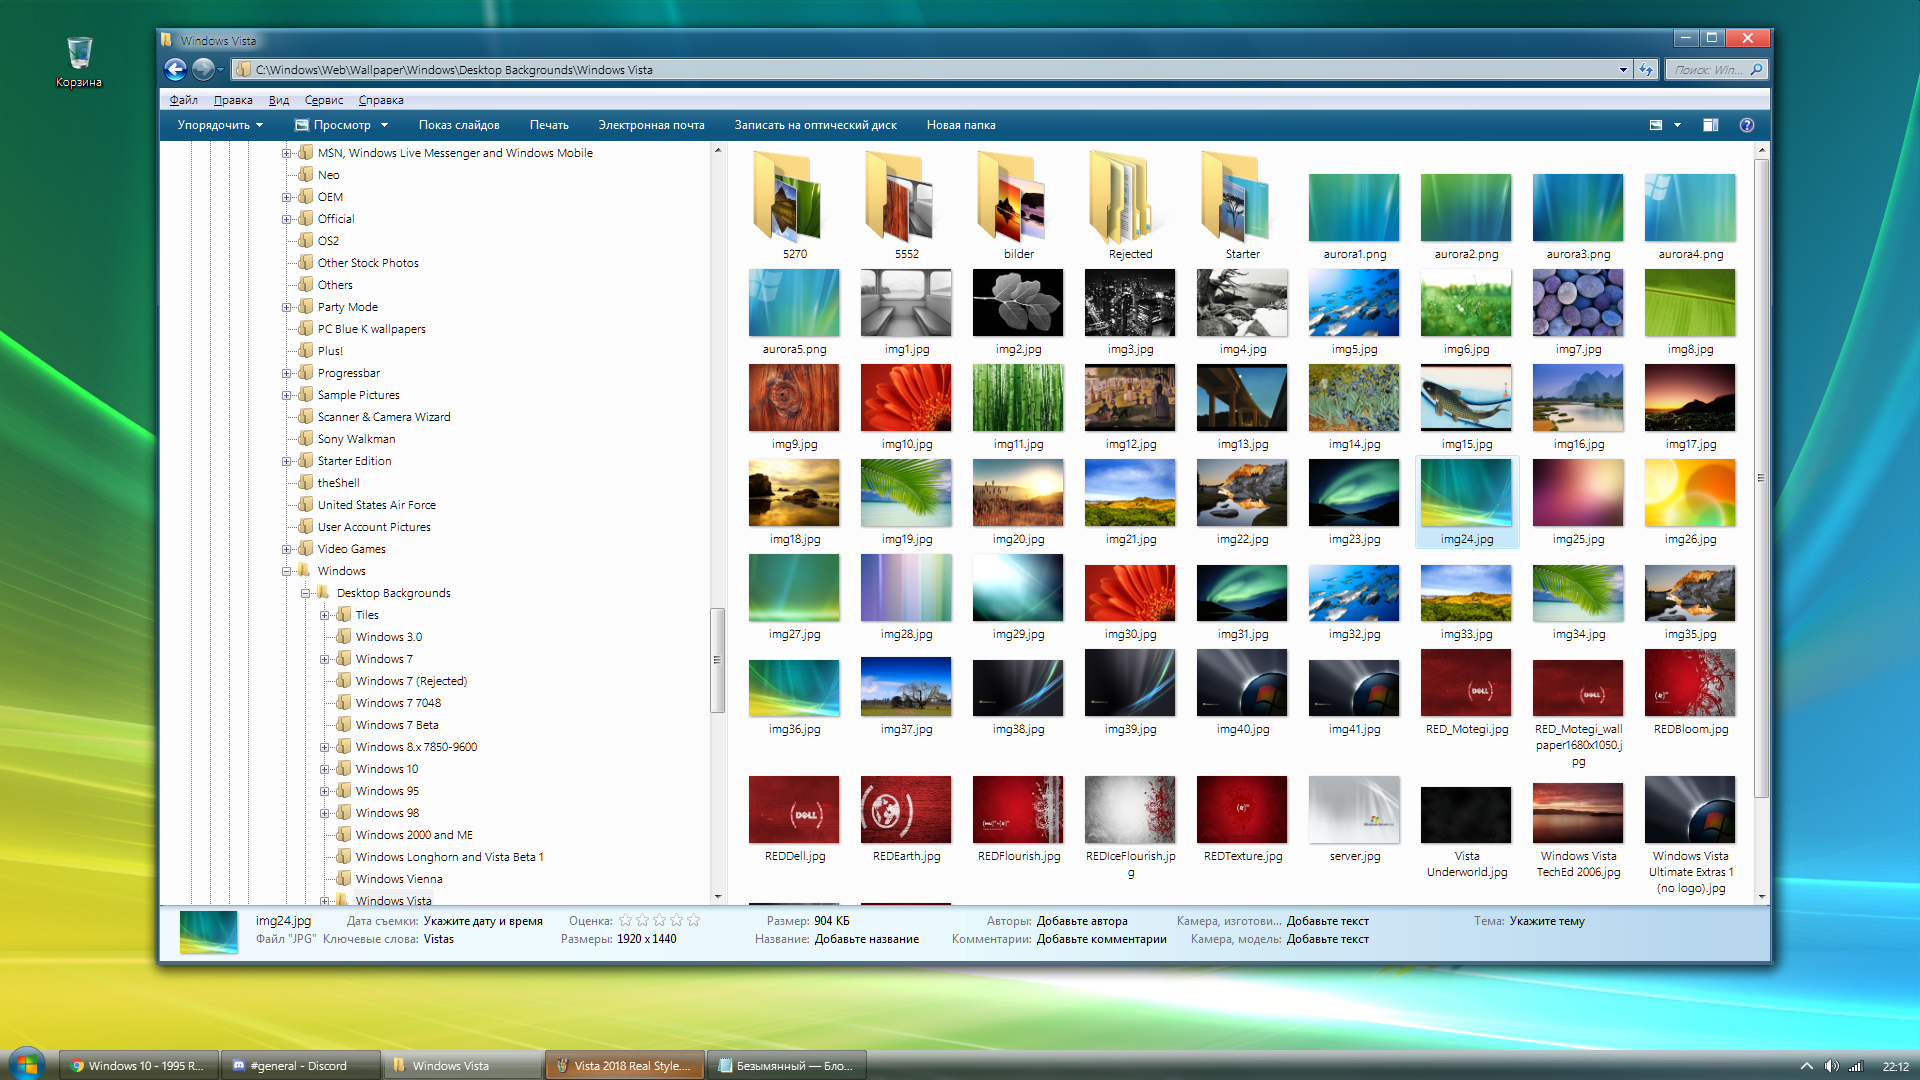Click the Forward navigation arrow
This screenshot has width=1920, height=1080.
(203, 69)
